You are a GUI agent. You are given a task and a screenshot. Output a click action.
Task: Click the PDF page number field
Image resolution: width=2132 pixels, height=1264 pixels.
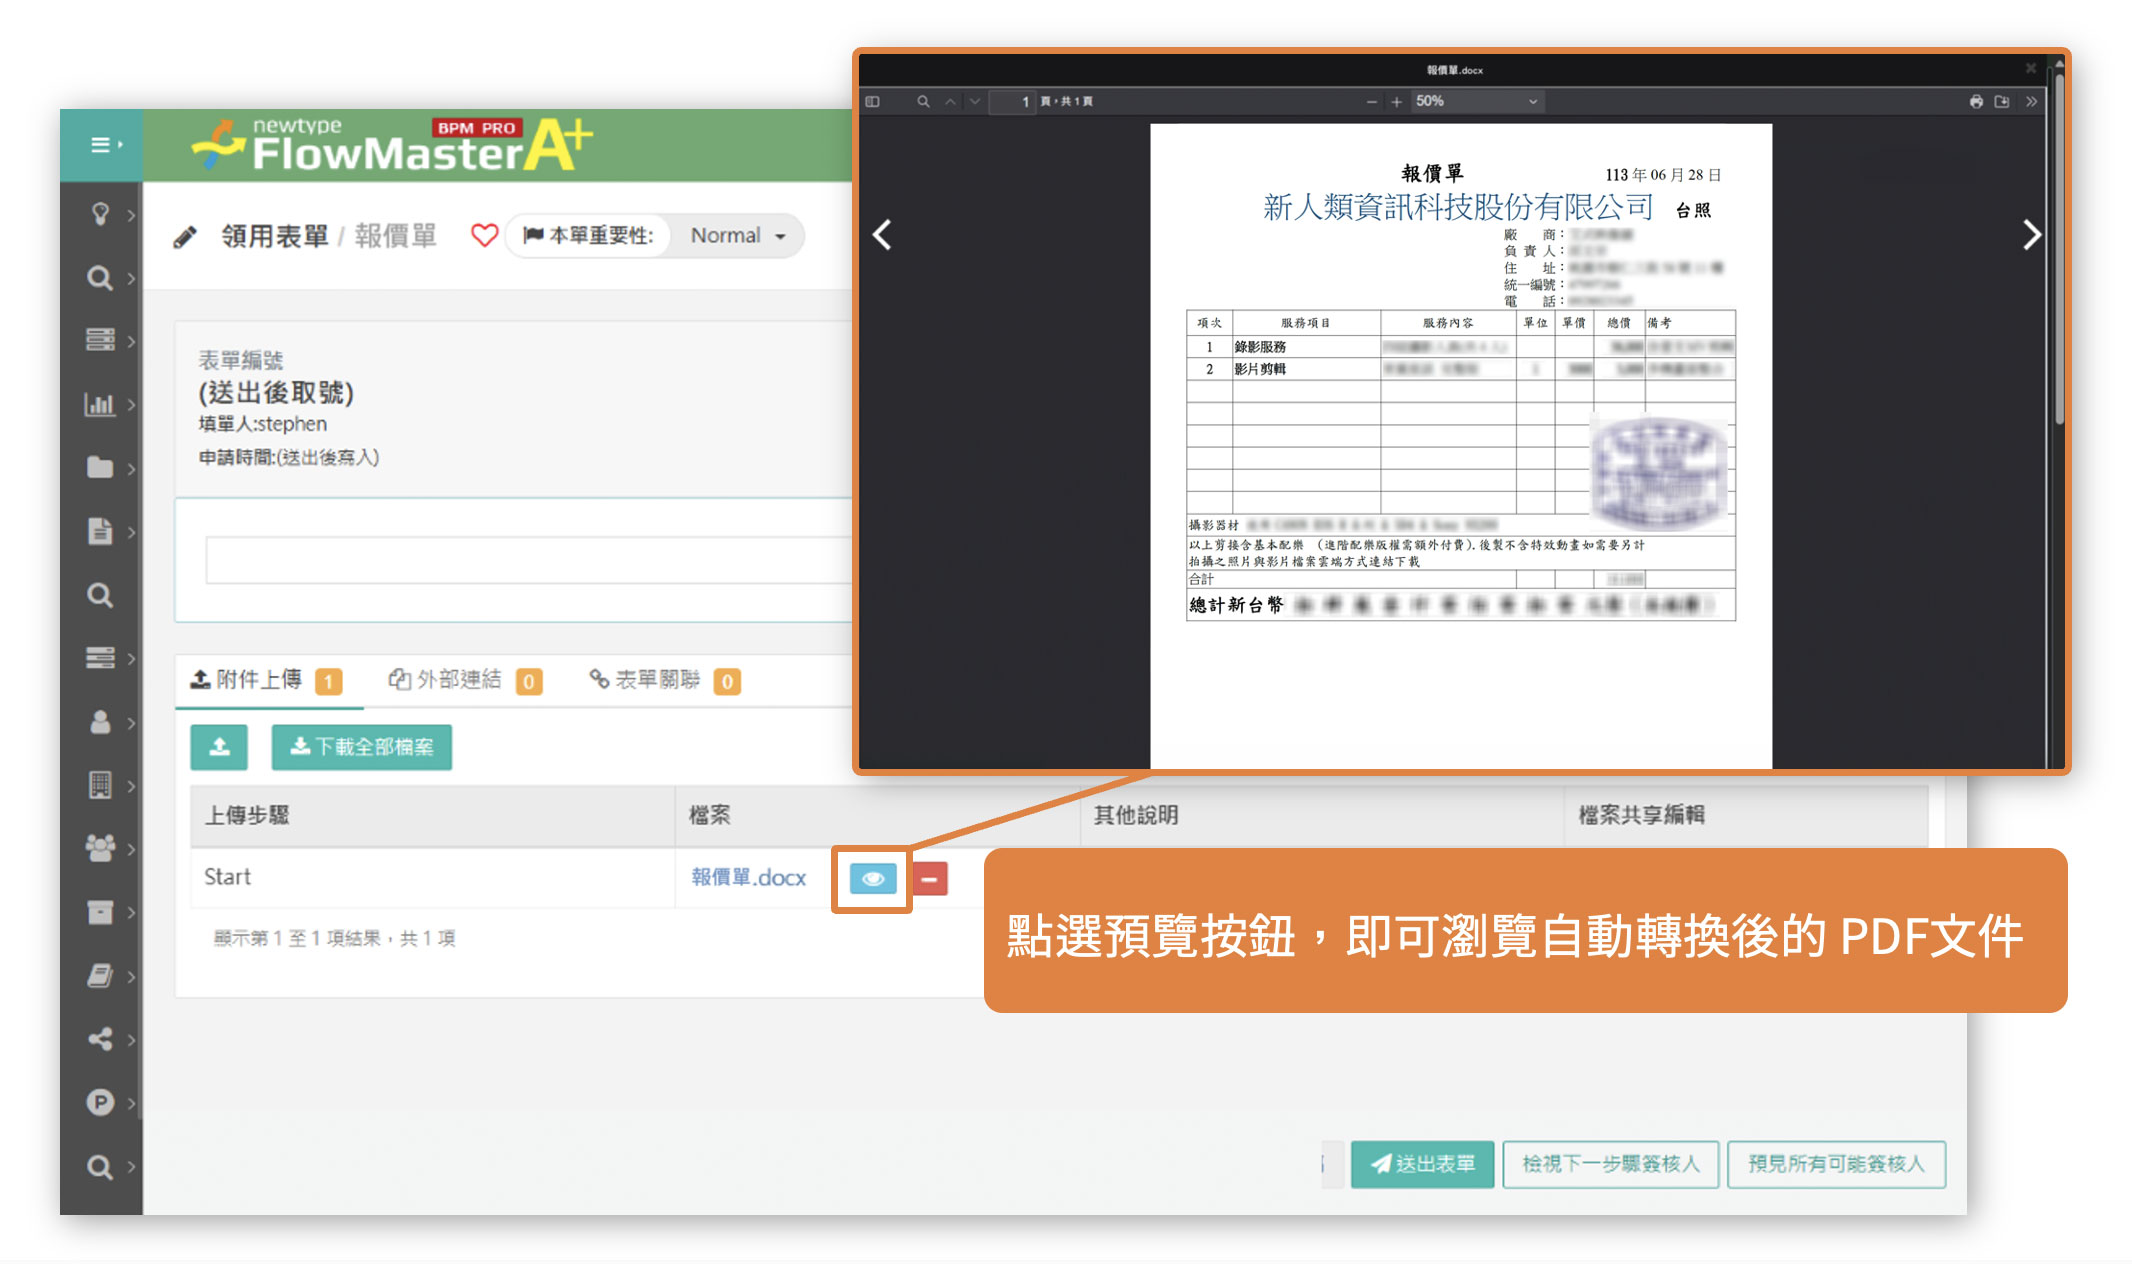pyautogui.click(x=1012, y=101)
